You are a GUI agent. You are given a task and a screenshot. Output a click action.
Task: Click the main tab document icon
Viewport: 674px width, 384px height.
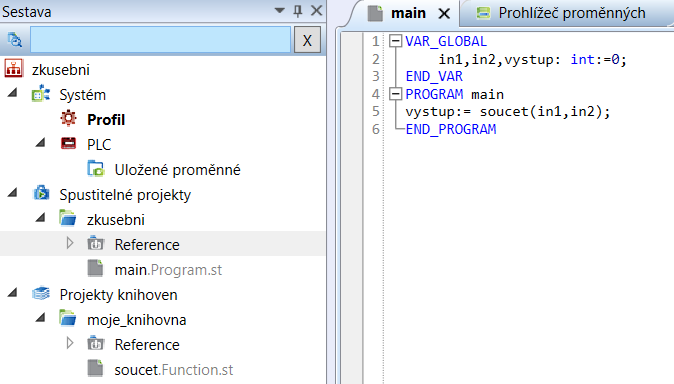click(x=375, y=13)
